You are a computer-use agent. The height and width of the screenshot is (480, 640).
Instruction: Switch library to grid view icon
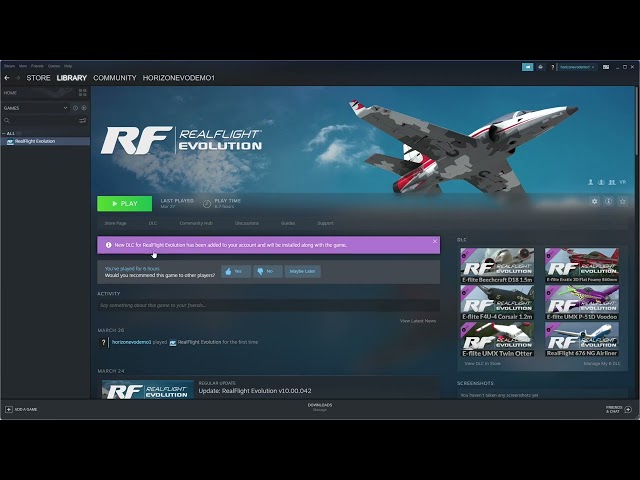point(82,93)
